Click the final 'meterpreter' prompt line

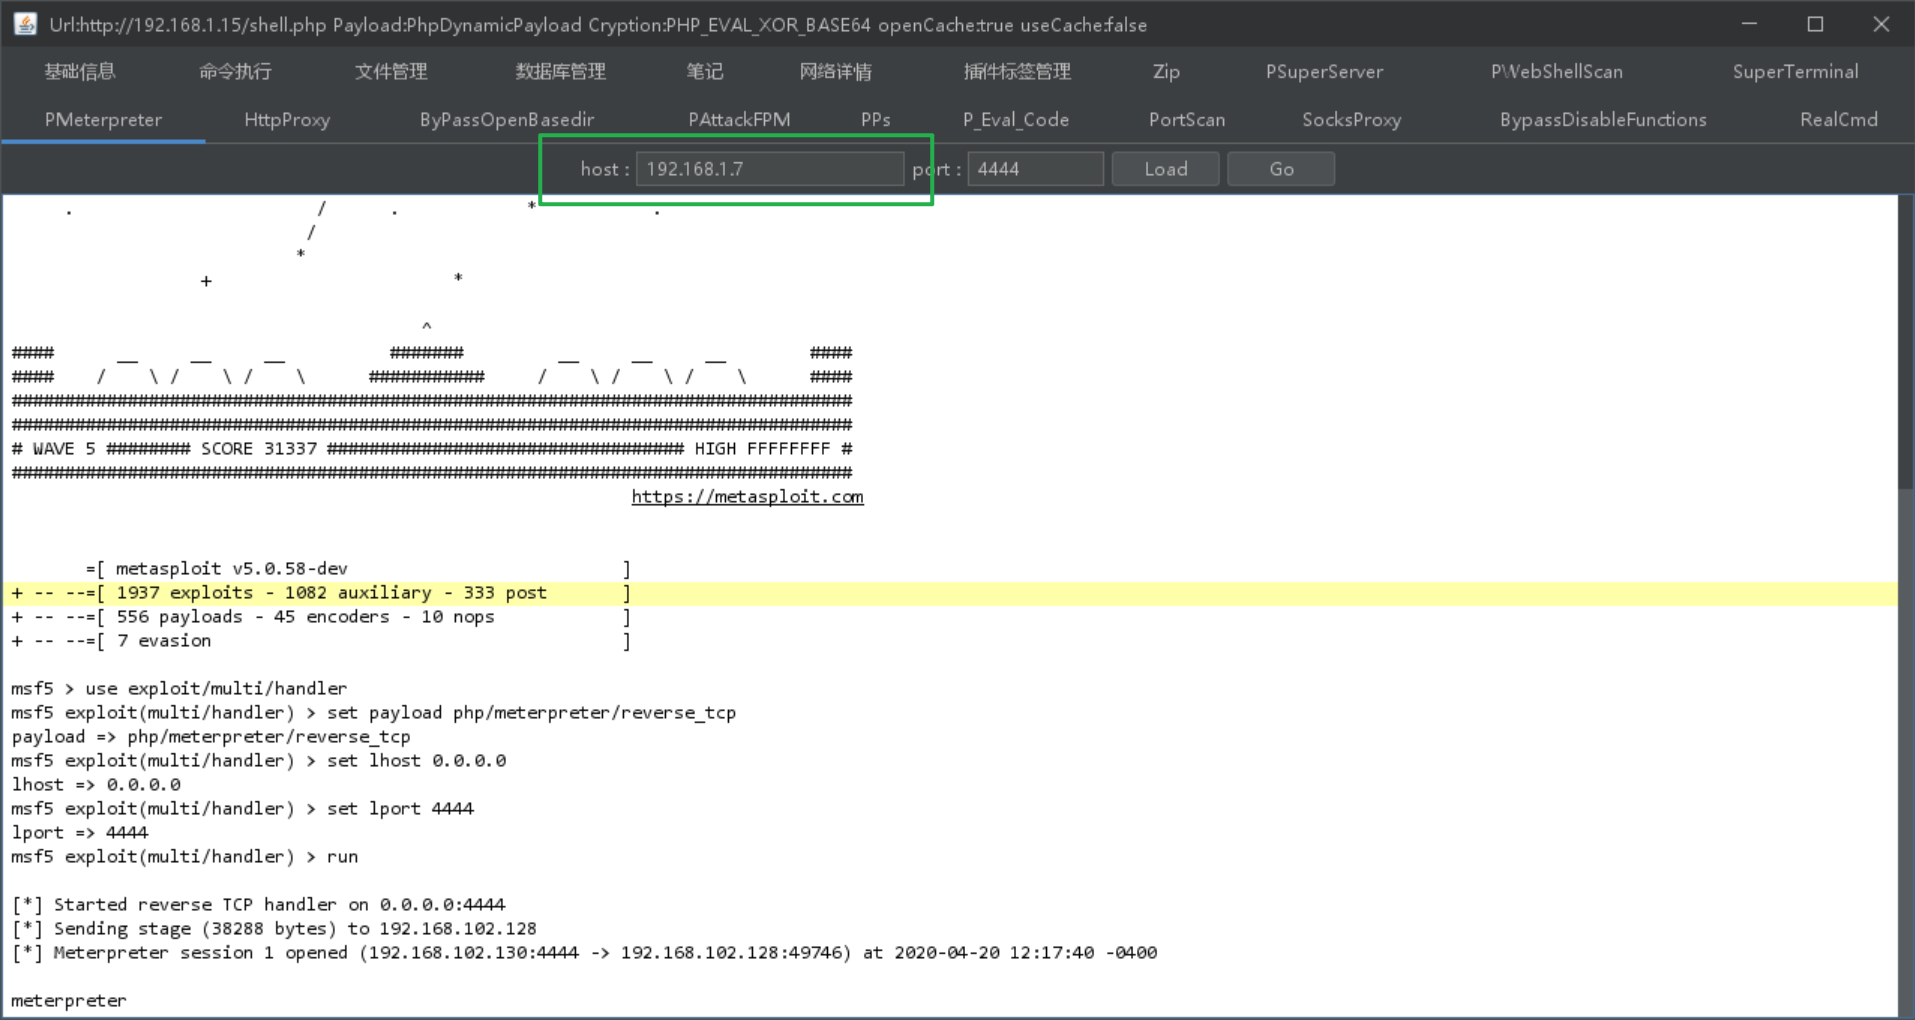(68, 1001)
